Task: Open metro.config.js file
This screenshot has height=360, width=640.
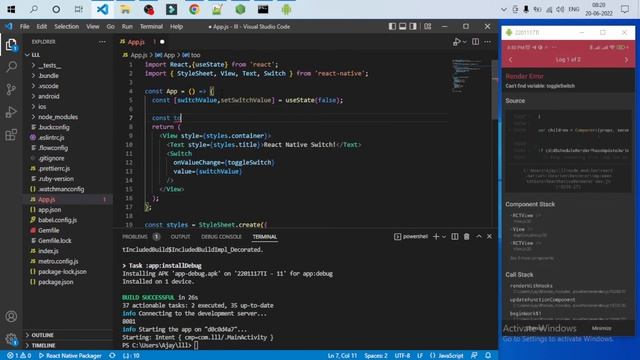Action: [x=58, y=261]
